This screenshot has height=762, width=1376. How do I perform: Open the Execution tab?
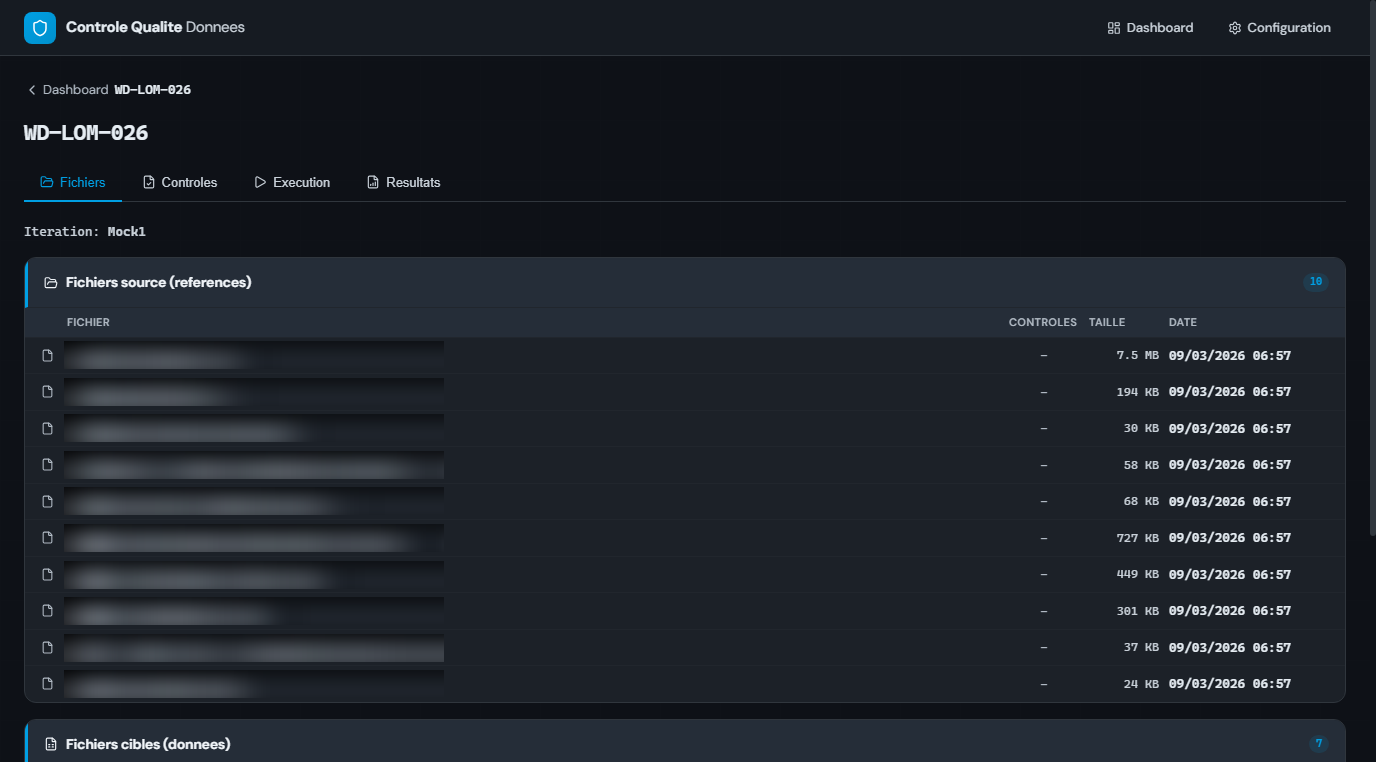click(292, 183)
